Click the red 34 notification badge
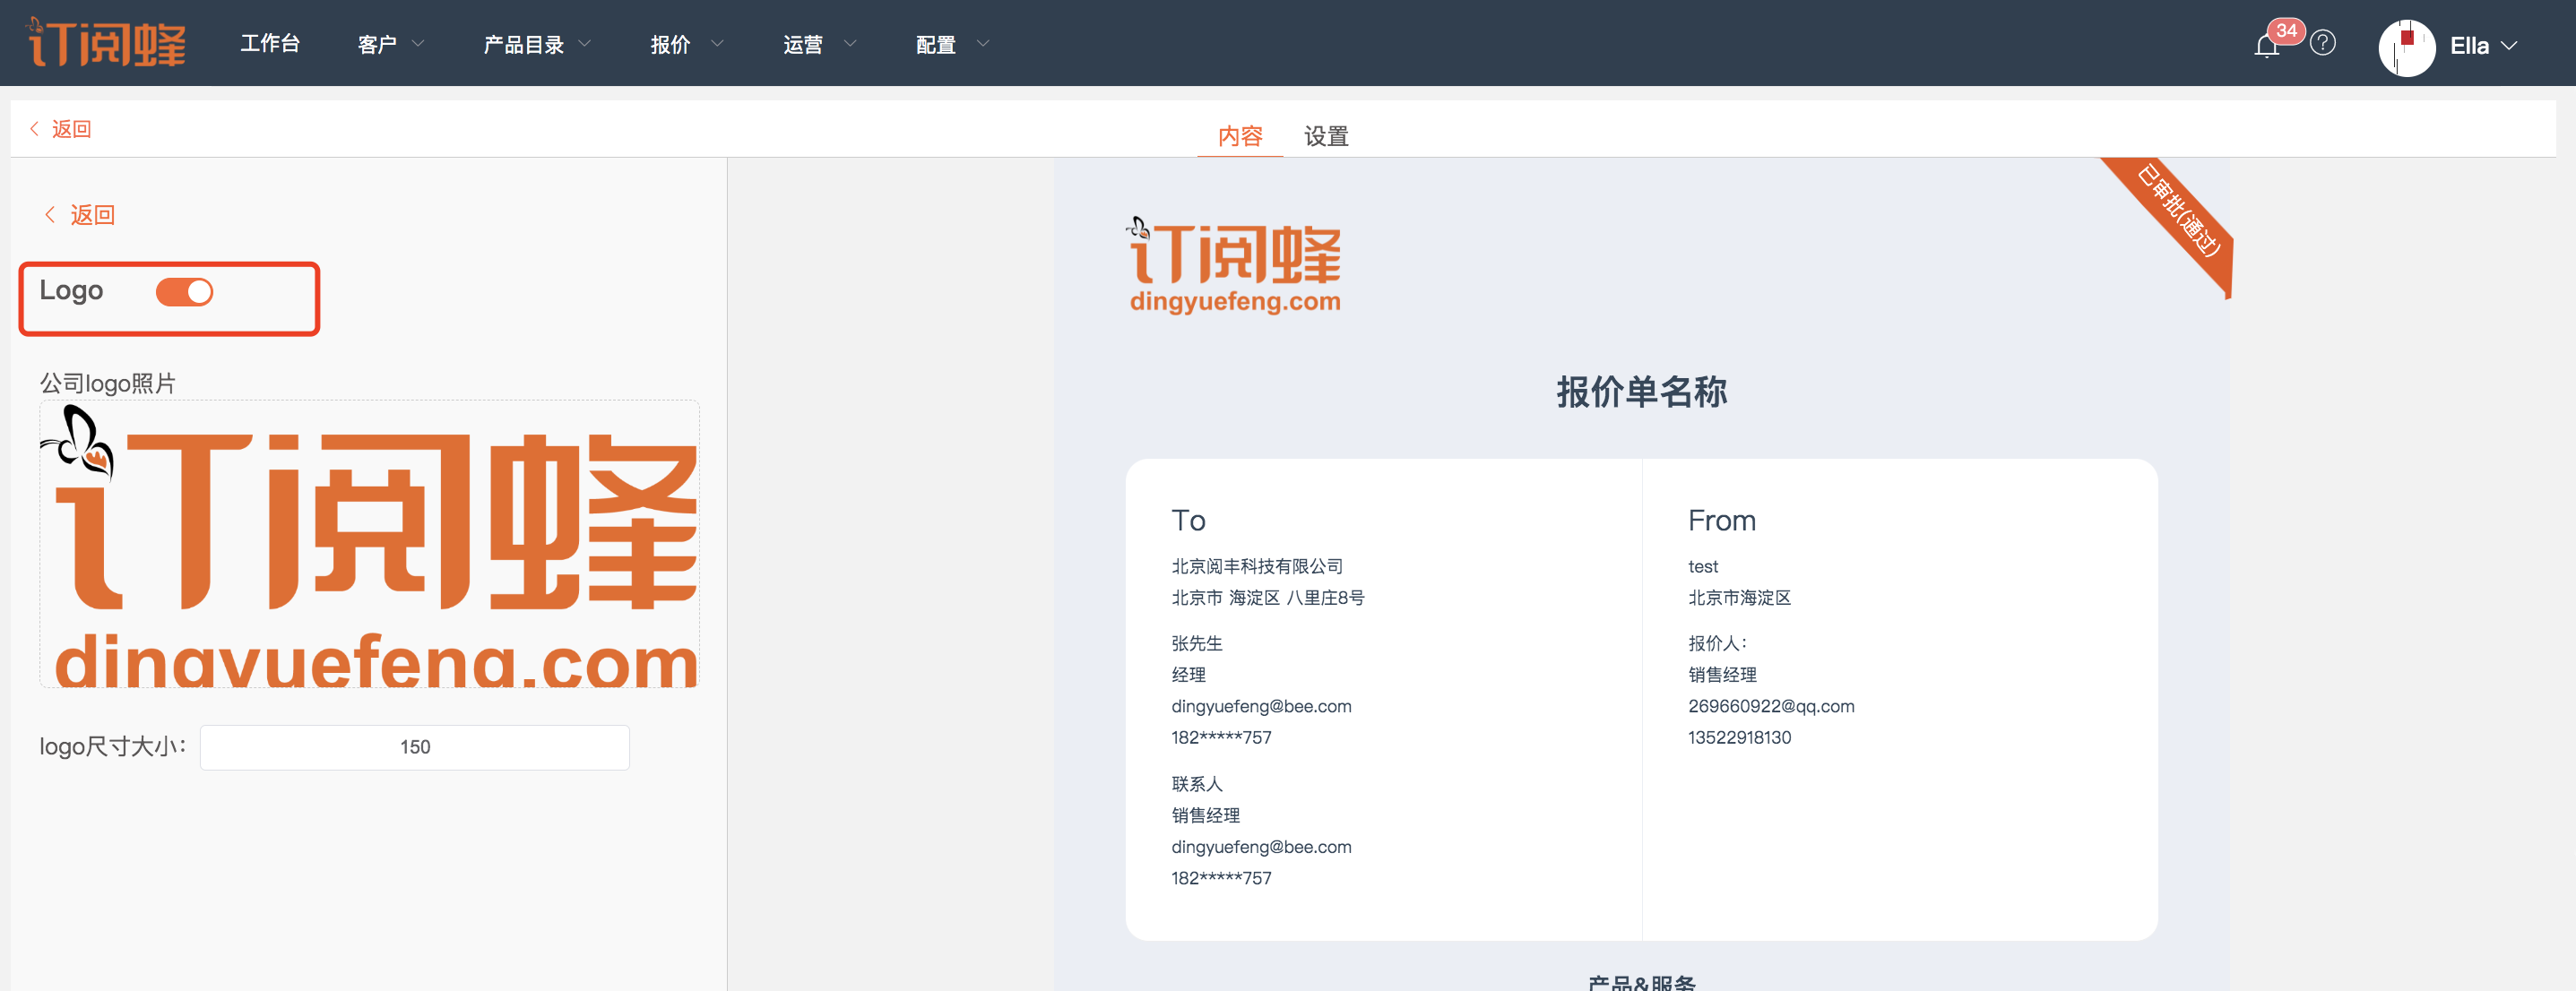 point(2286,30)
